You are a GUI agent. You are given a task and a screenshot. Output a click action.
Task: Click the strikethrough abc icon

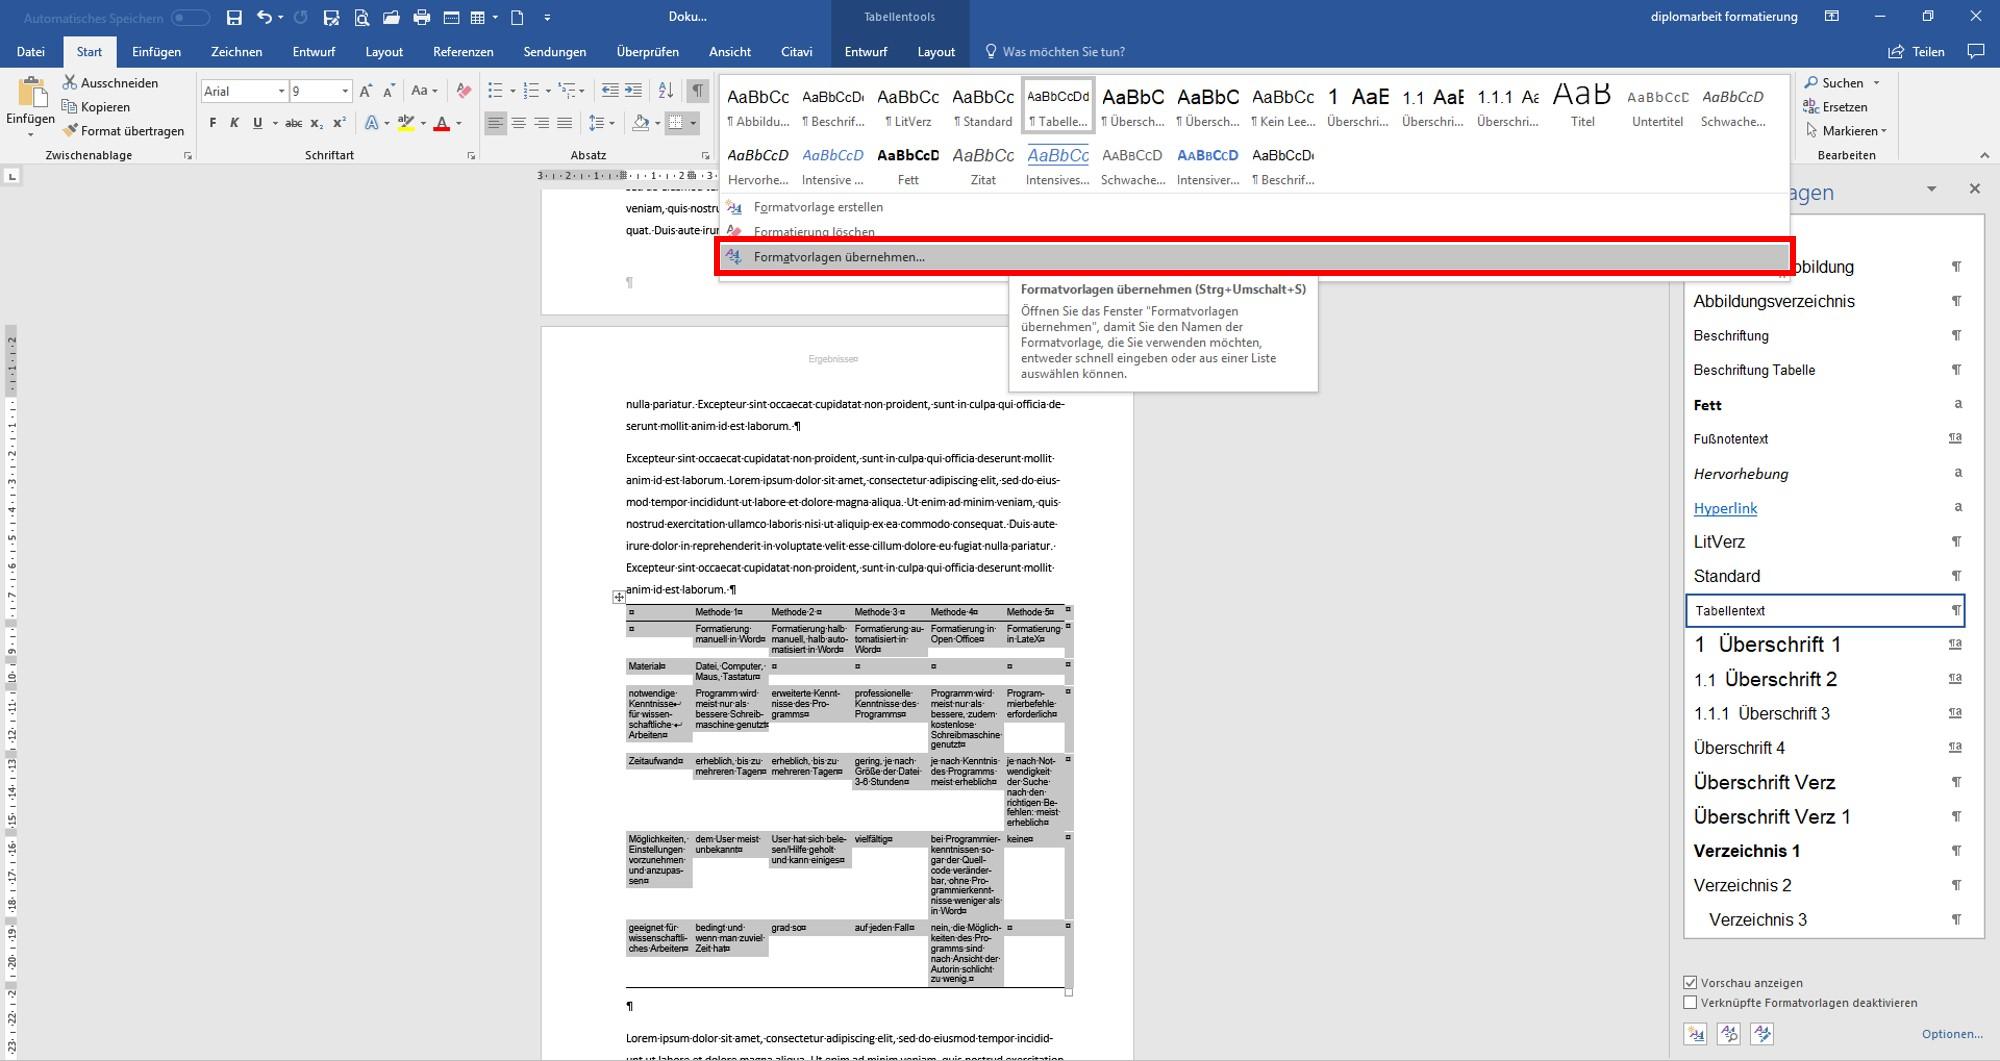point(293,123)
